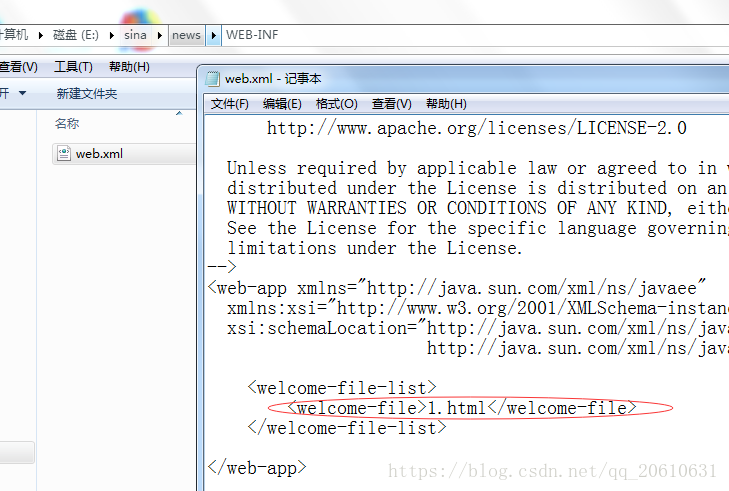Expand the arrow after news breadcrumb
Viewport: 729px width, 491px height.
click(x=213, y=35)
